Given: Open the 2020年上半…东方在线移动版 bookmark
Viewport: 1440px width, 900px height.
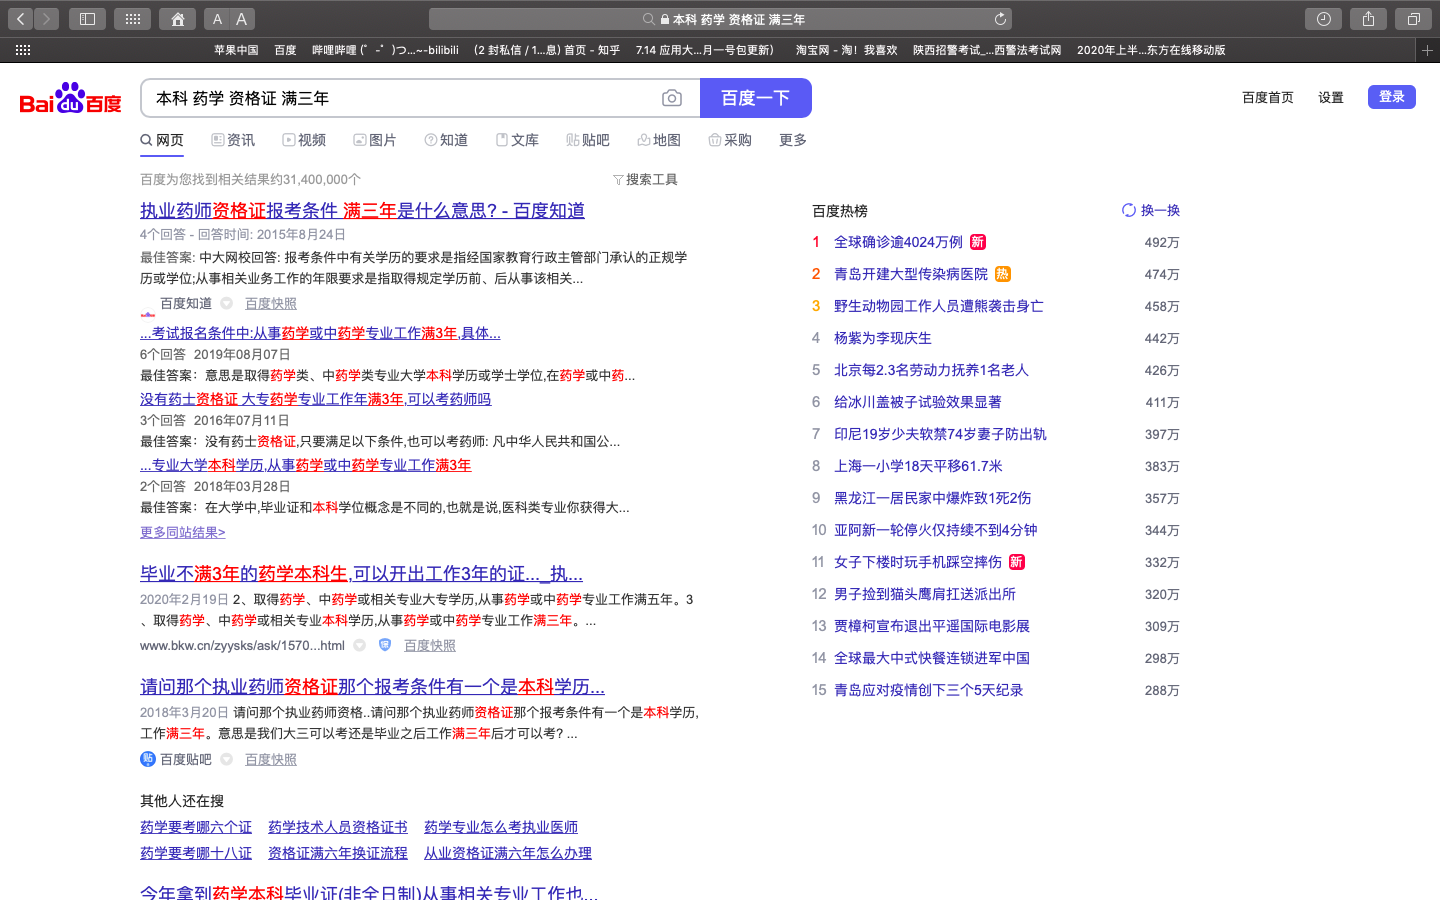Looking at the screenshot, I should pyautogui.click(x=1151, y=50).
